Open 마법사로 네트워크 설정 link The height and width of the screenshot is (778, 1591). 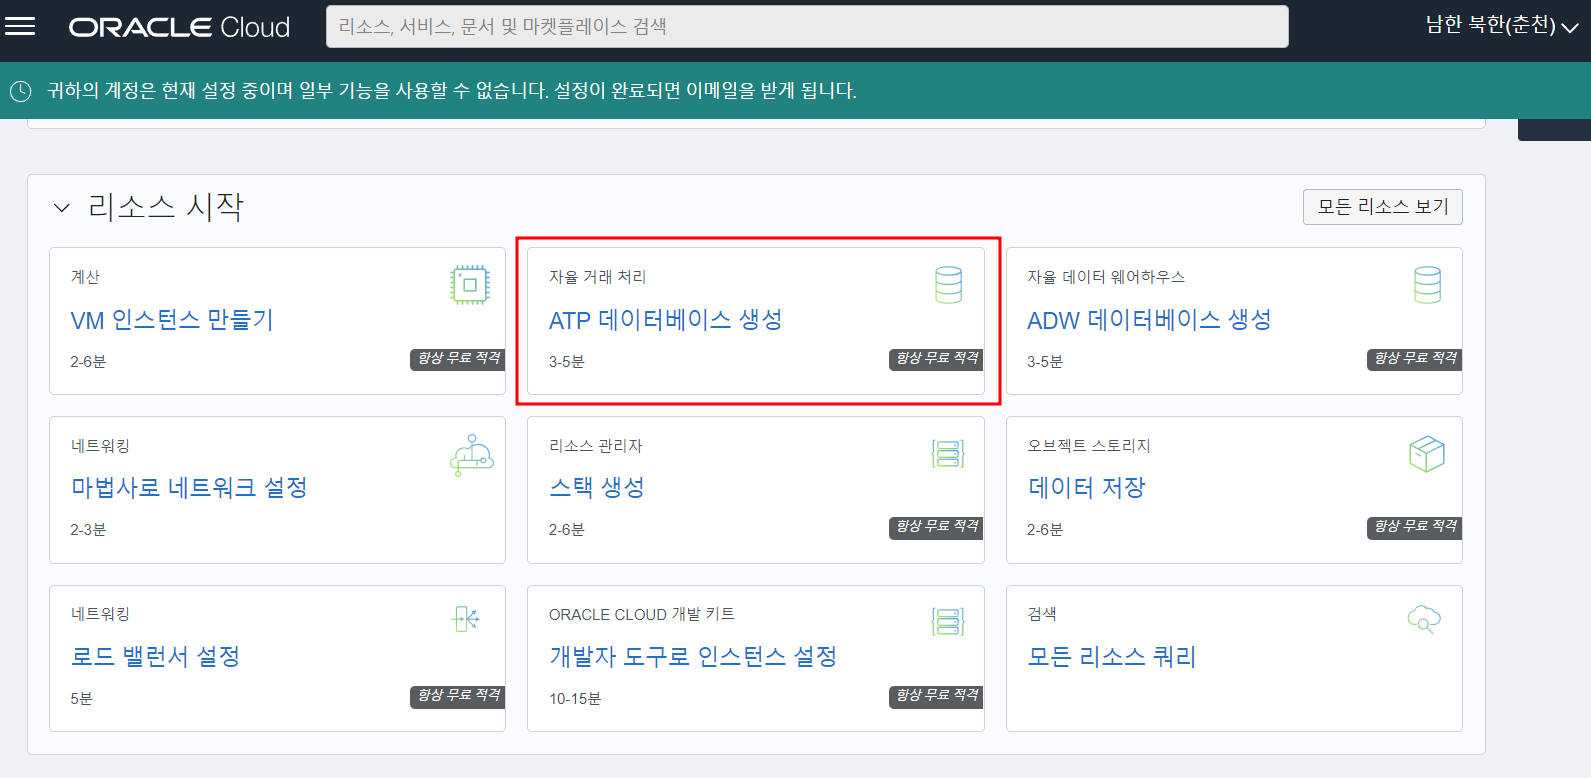189,488
